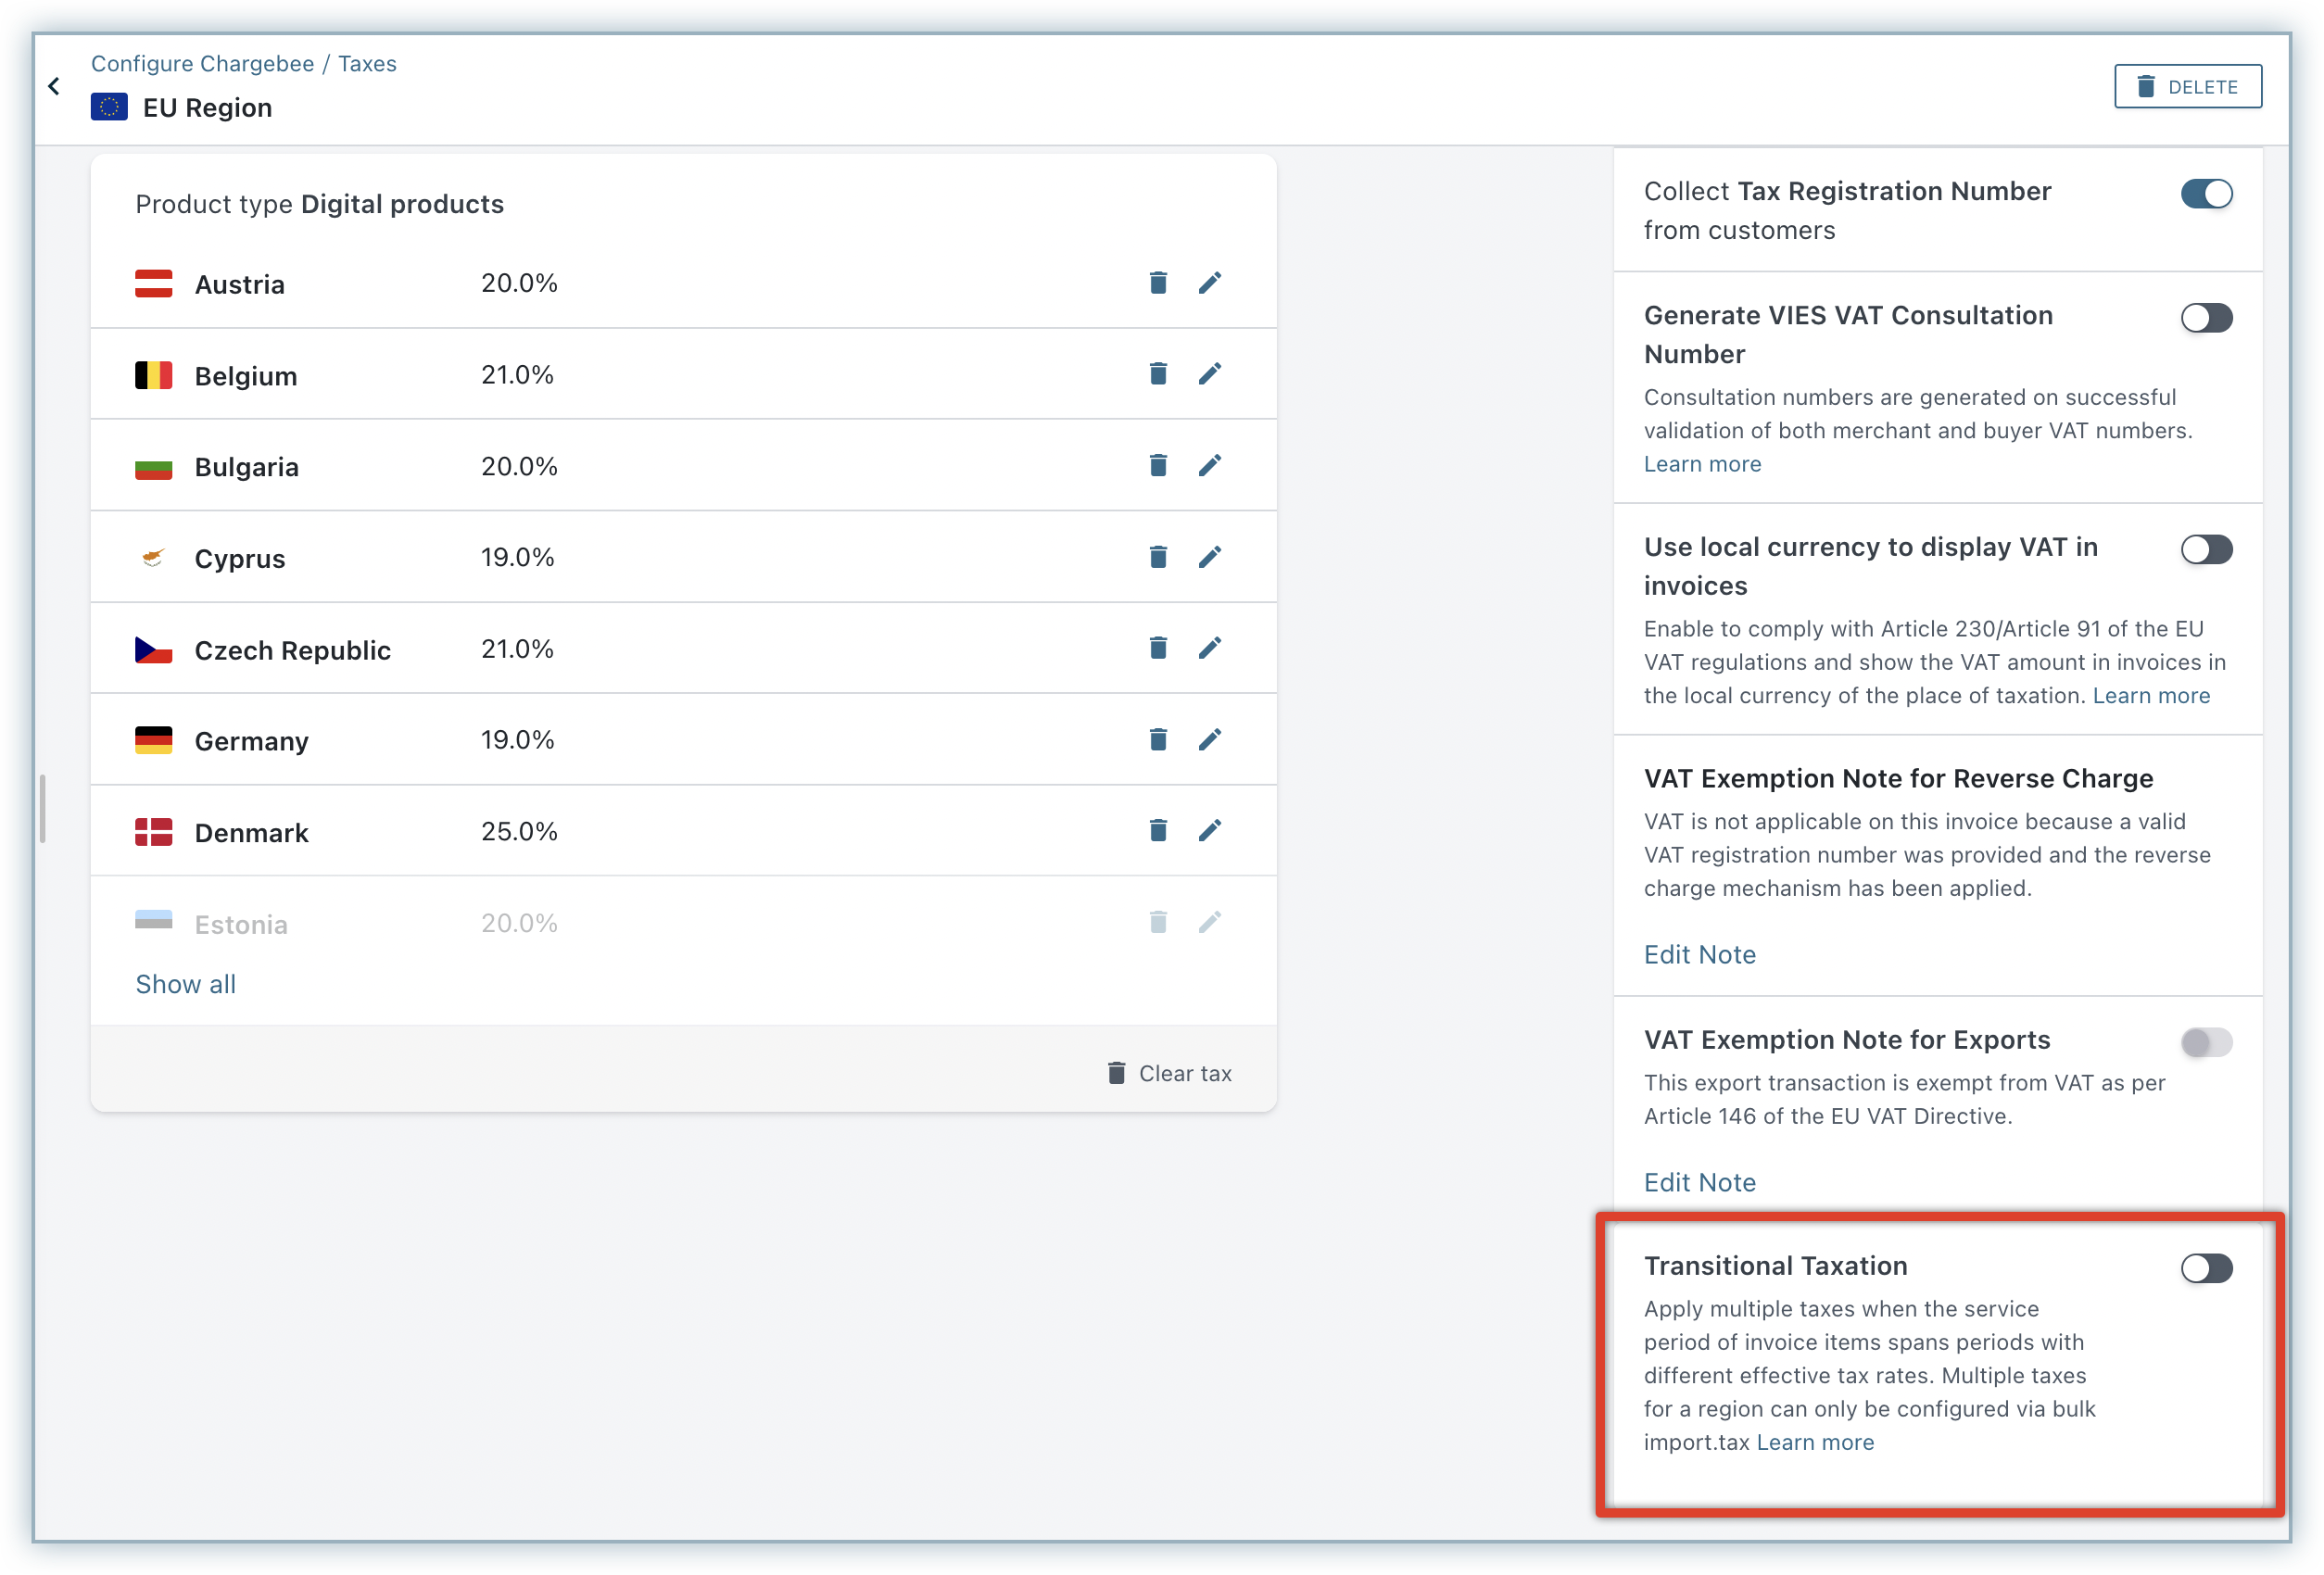Enable the Transitional Taxation switch
Image resolution: width=2324 pixels, height=1575 pixels.
[2205, 1269]
